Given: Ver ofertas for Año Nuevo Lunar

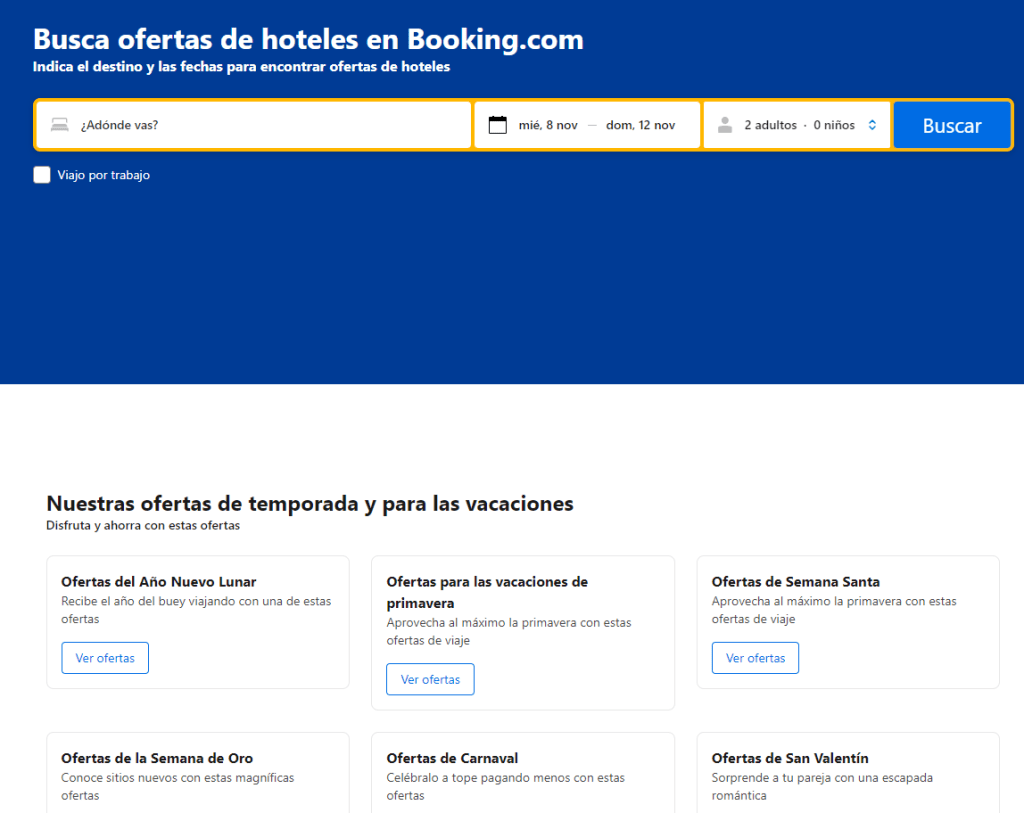Looking at the screenshot, I should (x=105, y=658).
